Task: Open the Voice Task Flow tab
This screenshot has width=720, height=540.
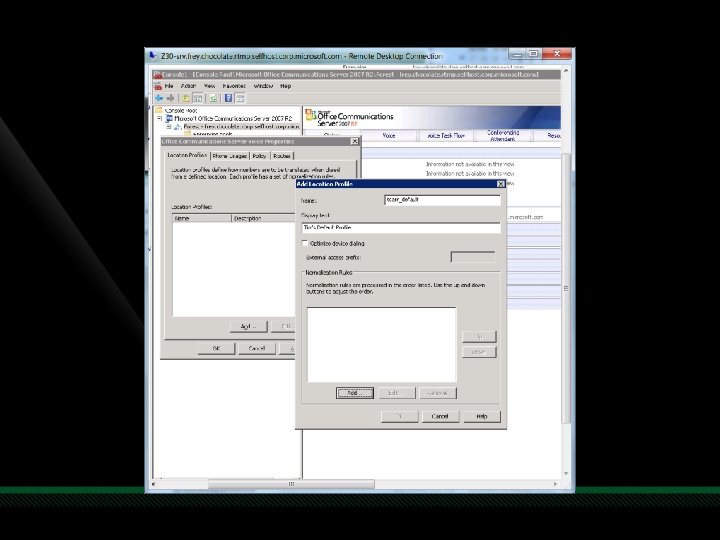Action: (446, 135)
